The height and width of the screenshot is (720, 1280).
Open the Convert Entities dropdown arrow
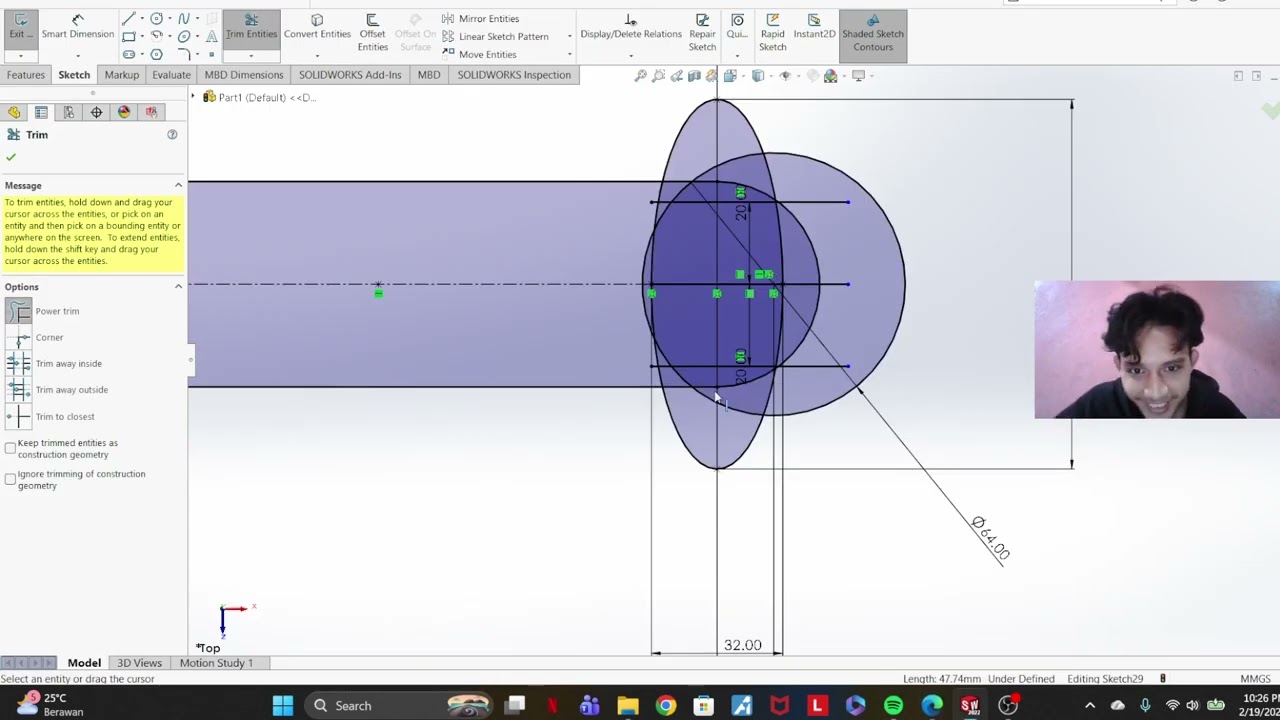317,55
